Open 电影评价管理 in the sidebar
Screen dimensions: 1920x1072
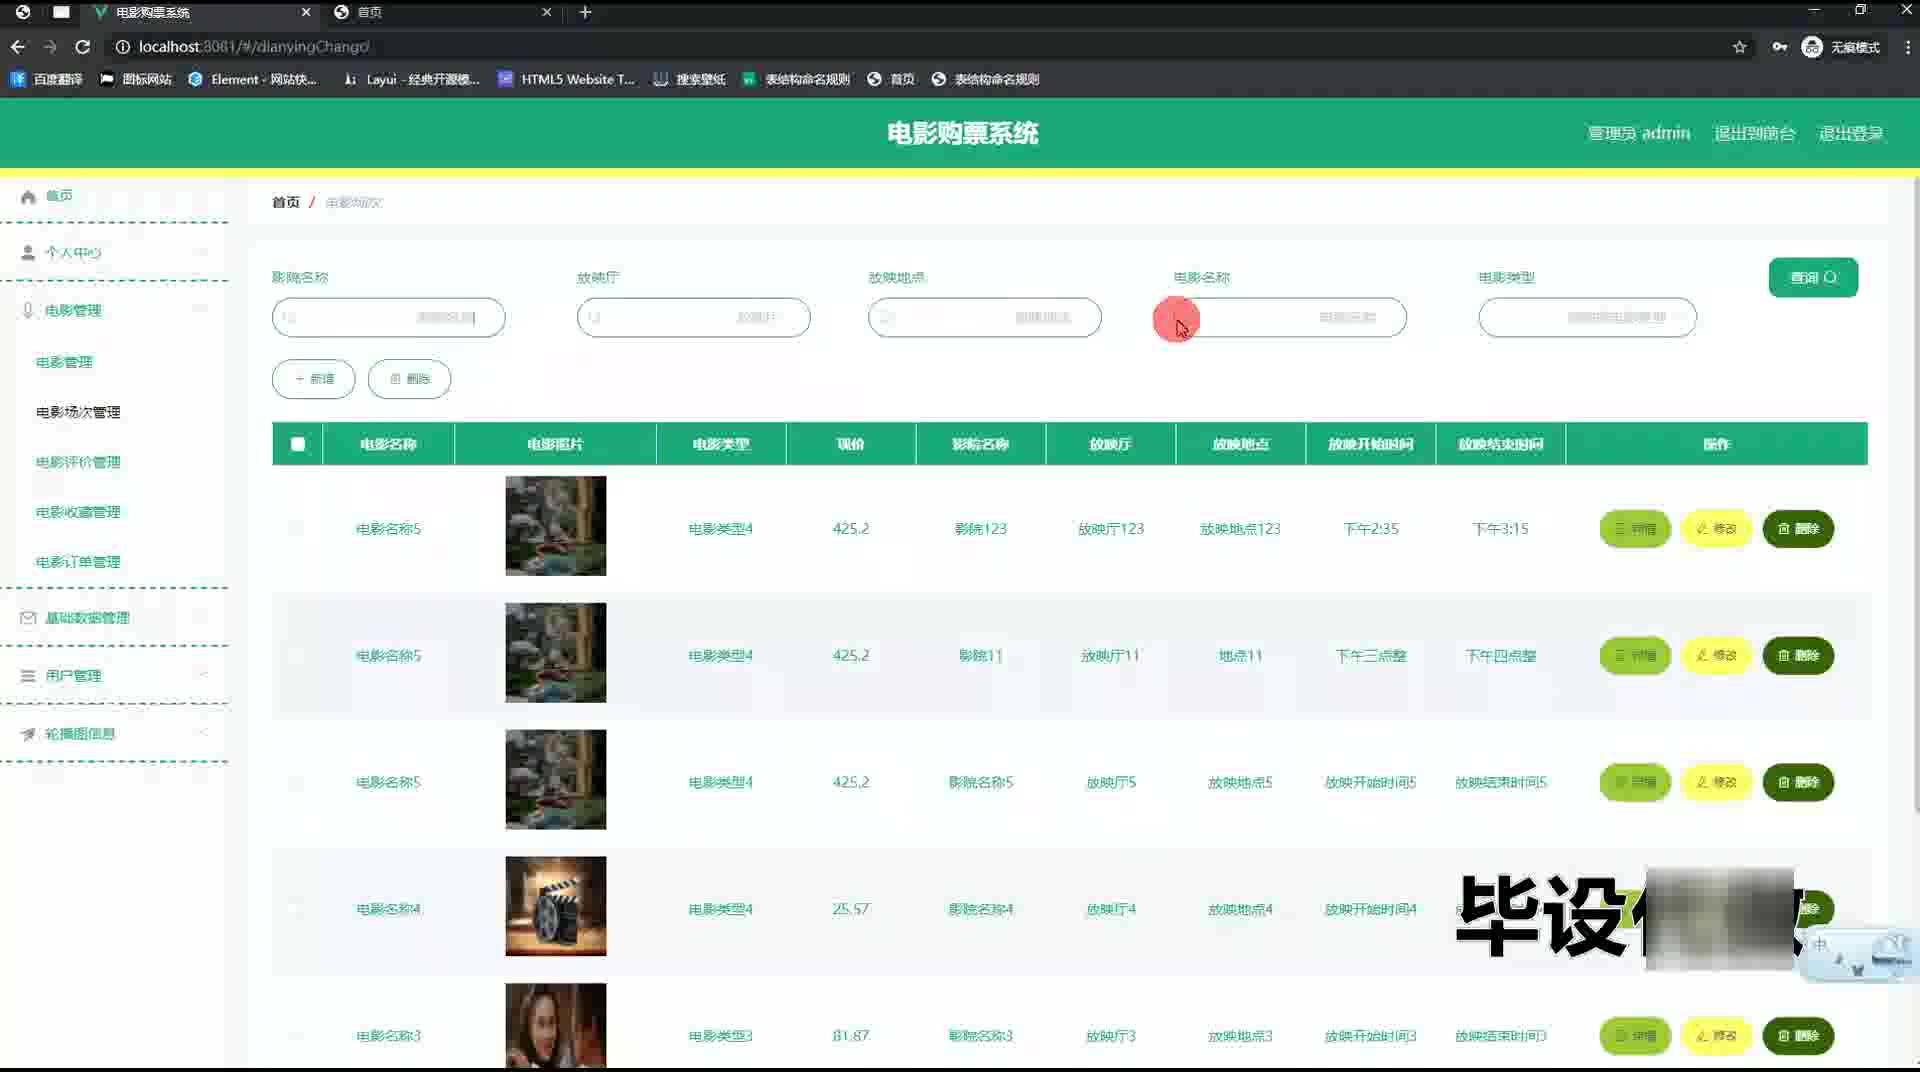(x=78, y=462)
